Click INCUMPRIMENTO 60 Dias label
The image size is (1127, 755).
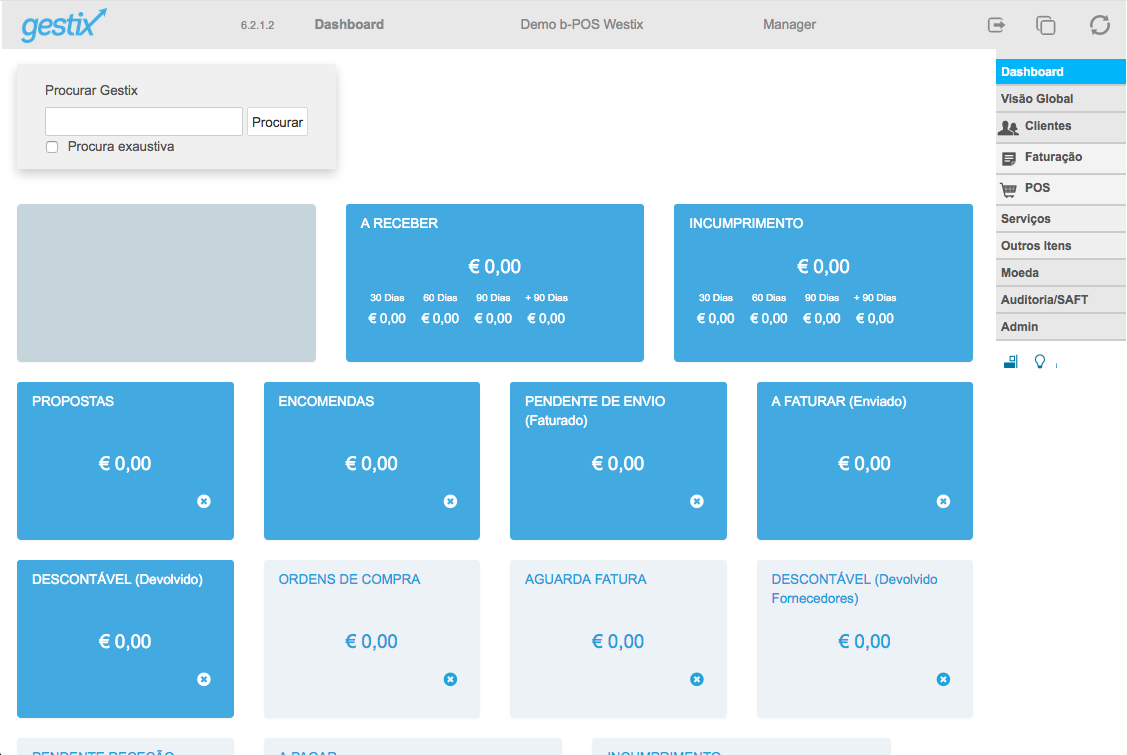click(x=769, y=298)
